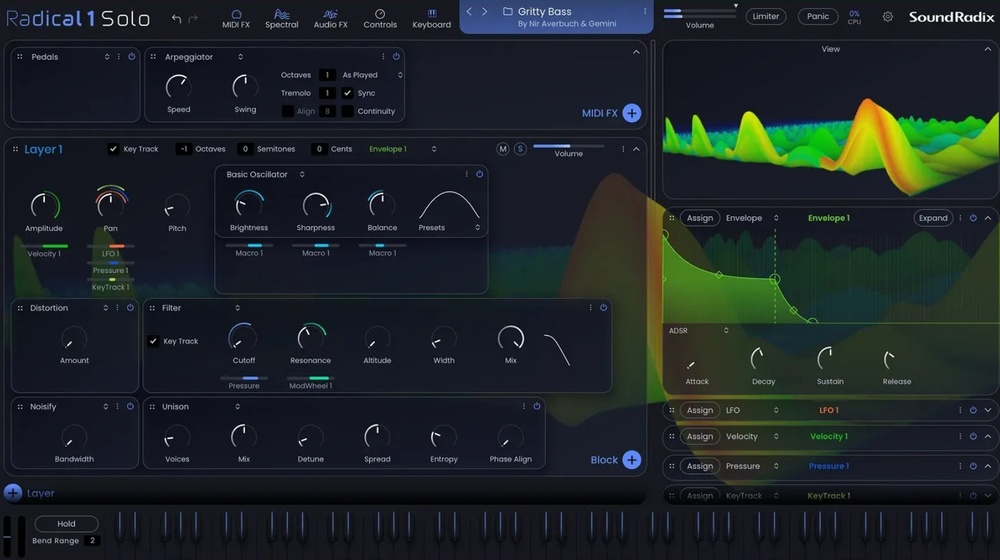Grab the Filter block drag handle
This screenshot has height=560, width=1000.
[x=152, y=308]
